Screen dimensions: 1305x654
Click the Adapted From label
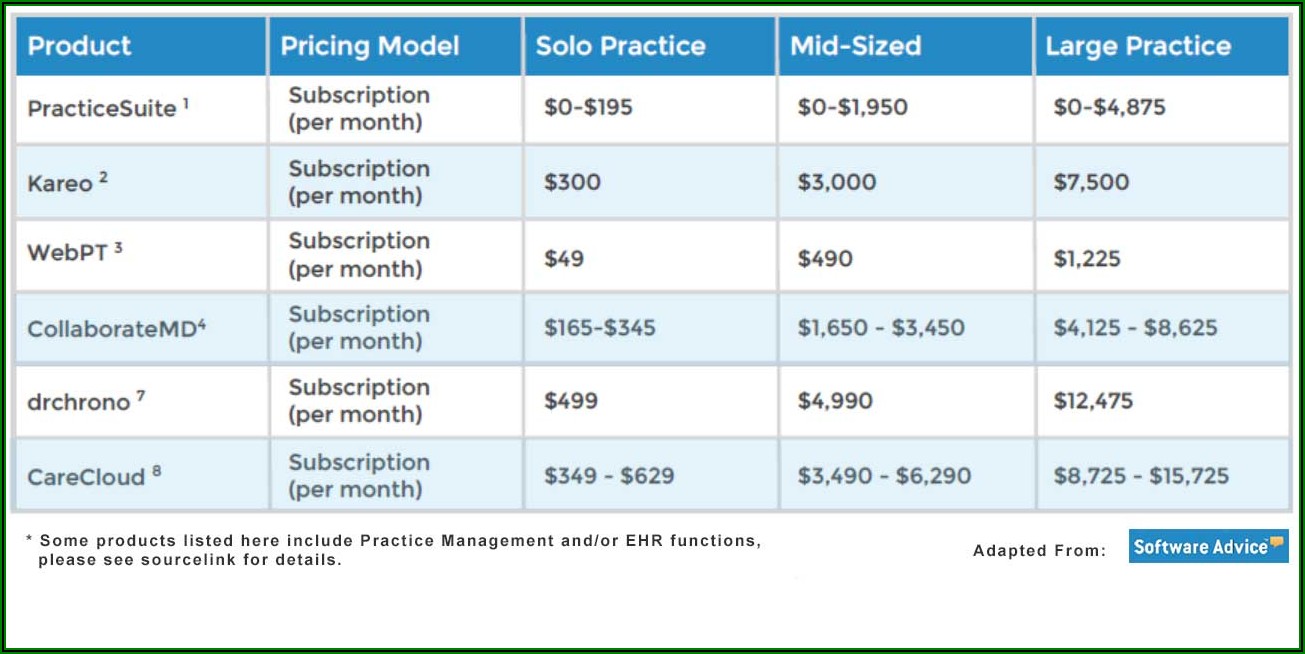[1039, 550]
